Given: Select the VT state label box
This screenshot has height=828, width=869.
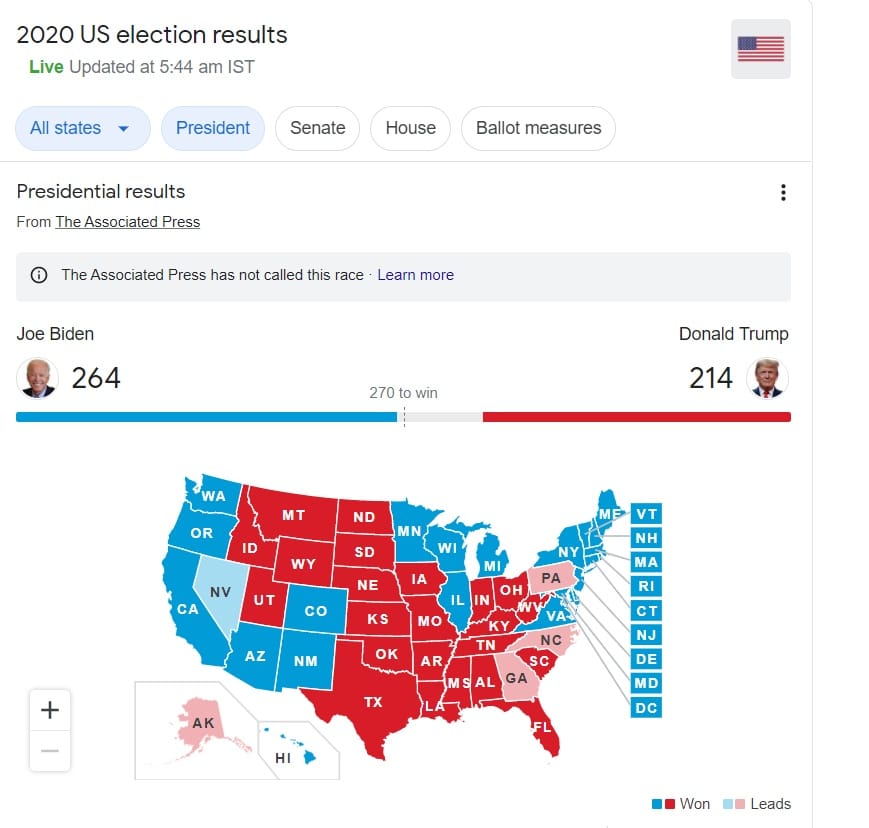Looking at the screenshot, I should [x=646, y=514].
